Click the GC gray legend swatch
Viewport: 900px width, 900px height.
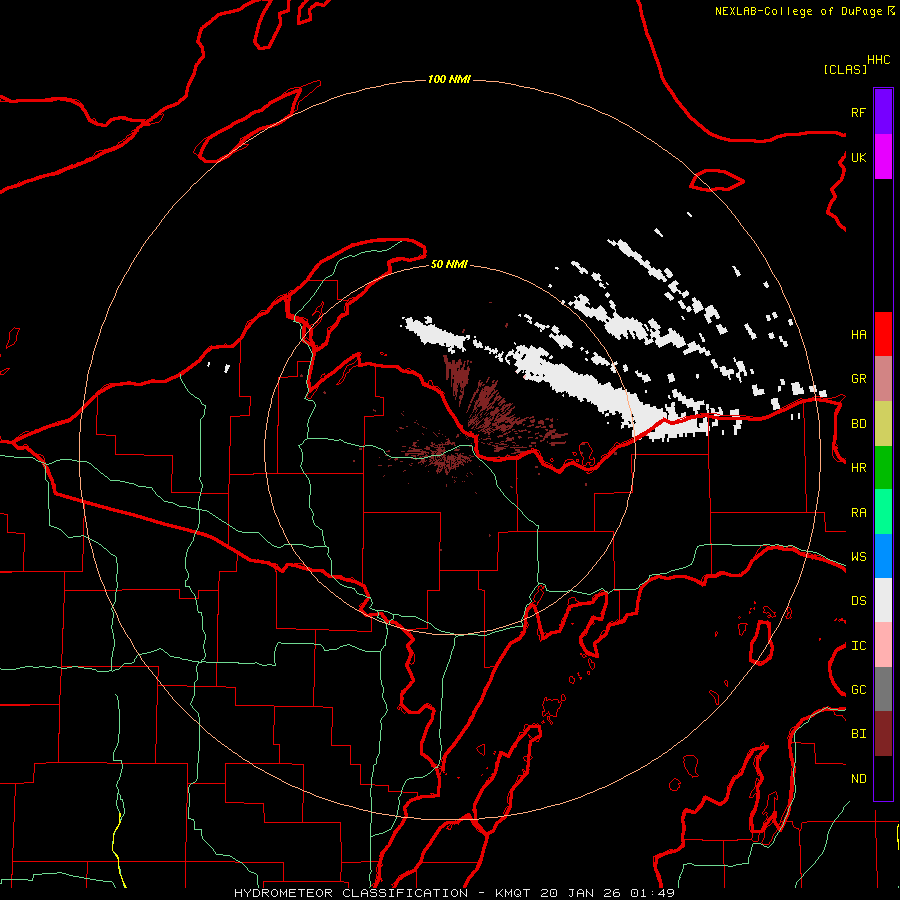click(883, 689)
